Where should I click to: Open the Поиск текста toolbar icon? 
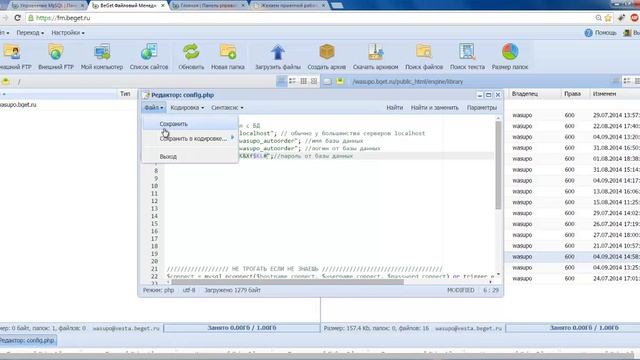tap(467, 52)
